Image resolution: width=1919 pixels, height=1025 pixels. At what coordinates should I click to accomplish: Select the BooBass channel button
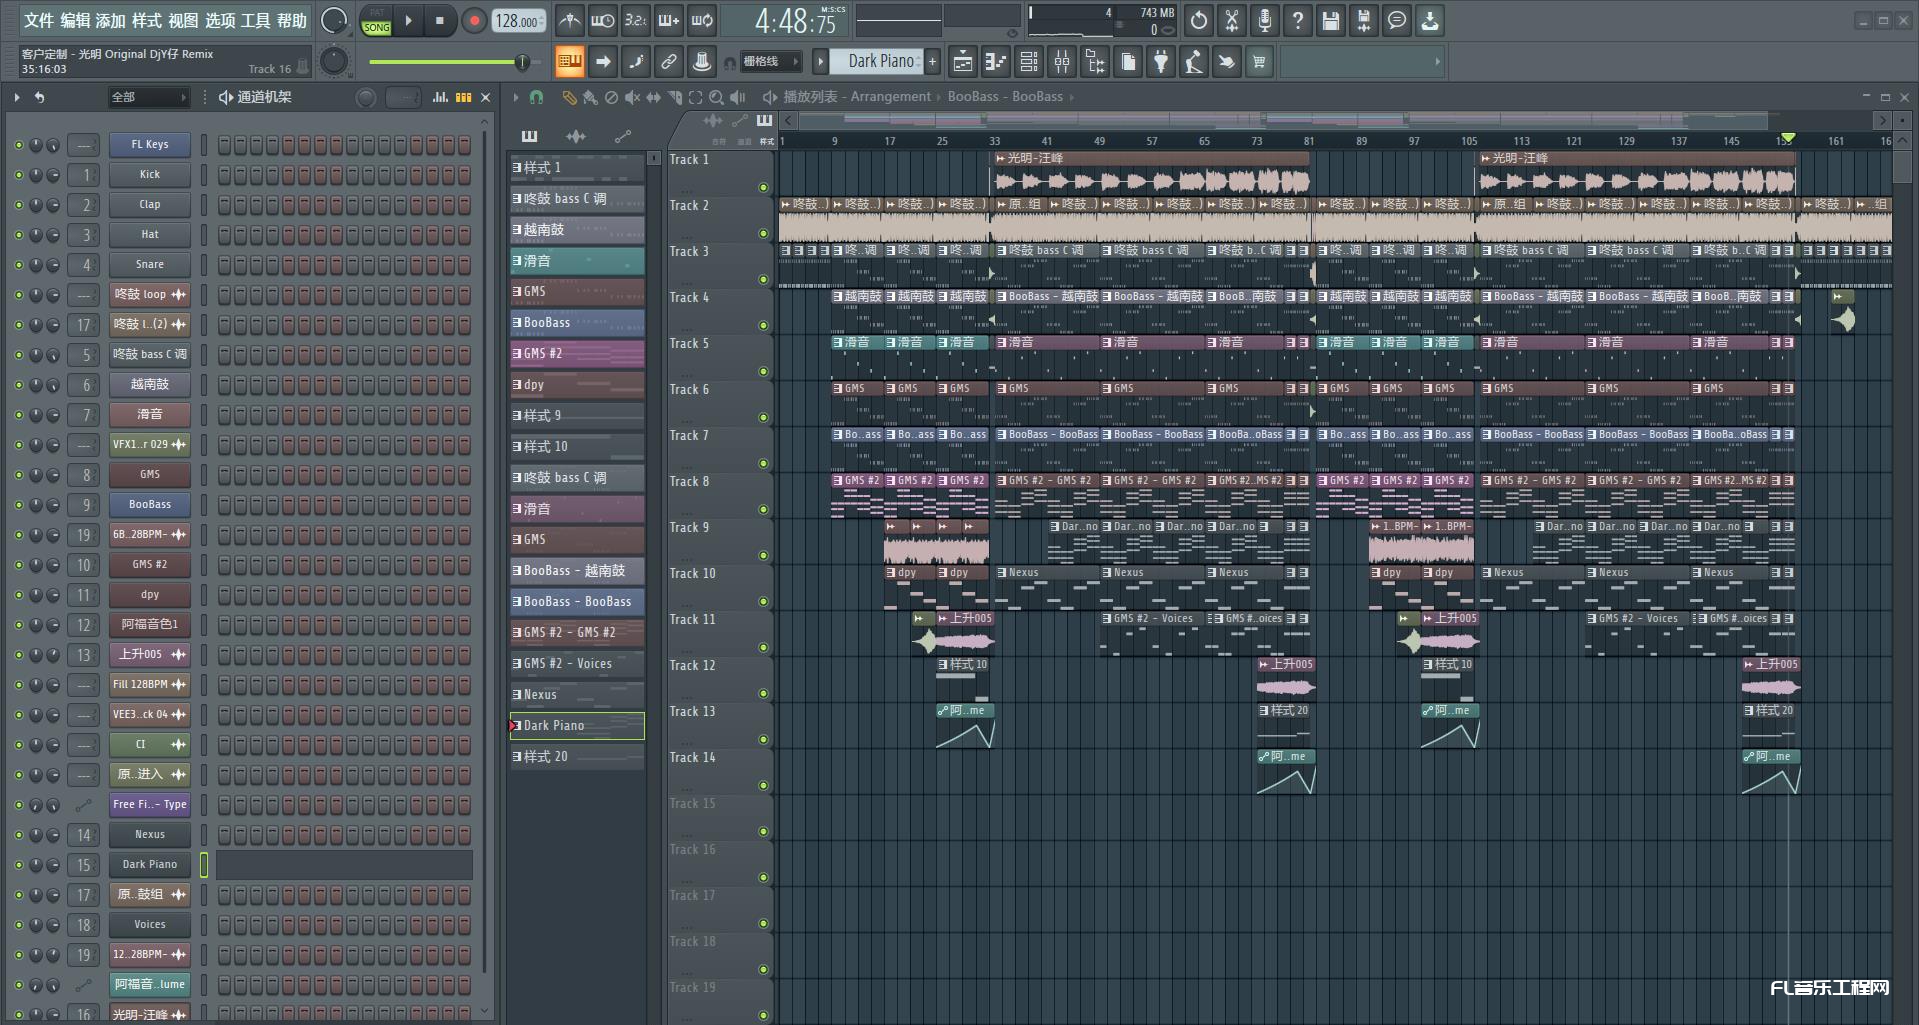pos(150,505)
